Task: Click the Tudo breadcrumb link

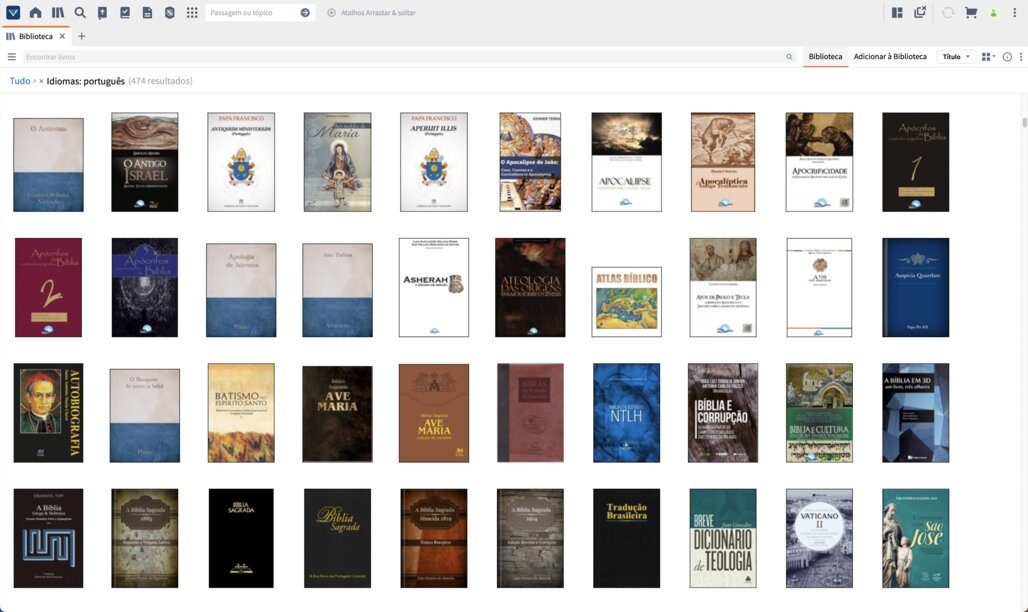Action: tap(20, 81)
